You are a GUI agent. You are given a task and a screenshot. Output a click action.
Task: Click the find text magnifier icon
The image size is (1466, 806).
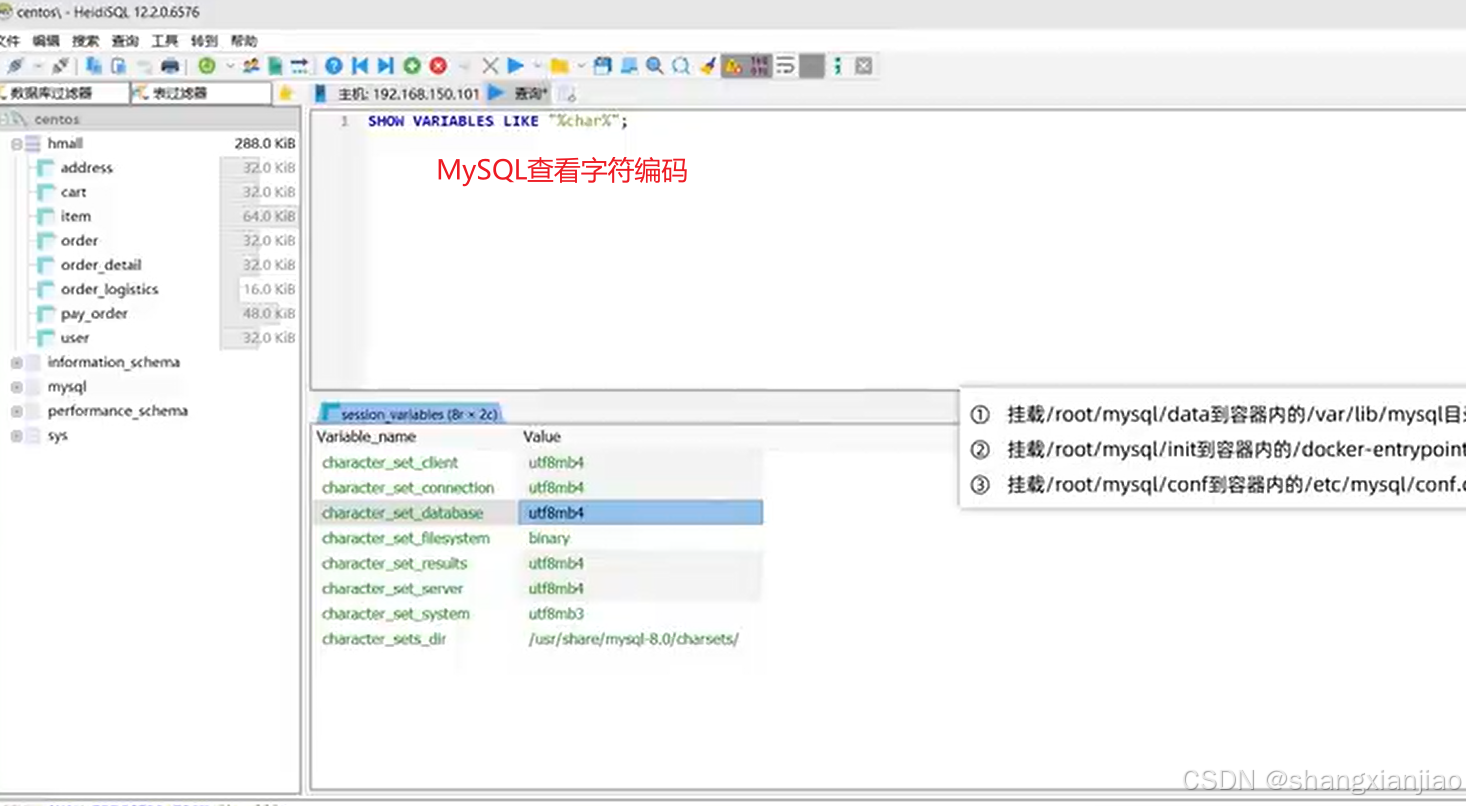655,65
